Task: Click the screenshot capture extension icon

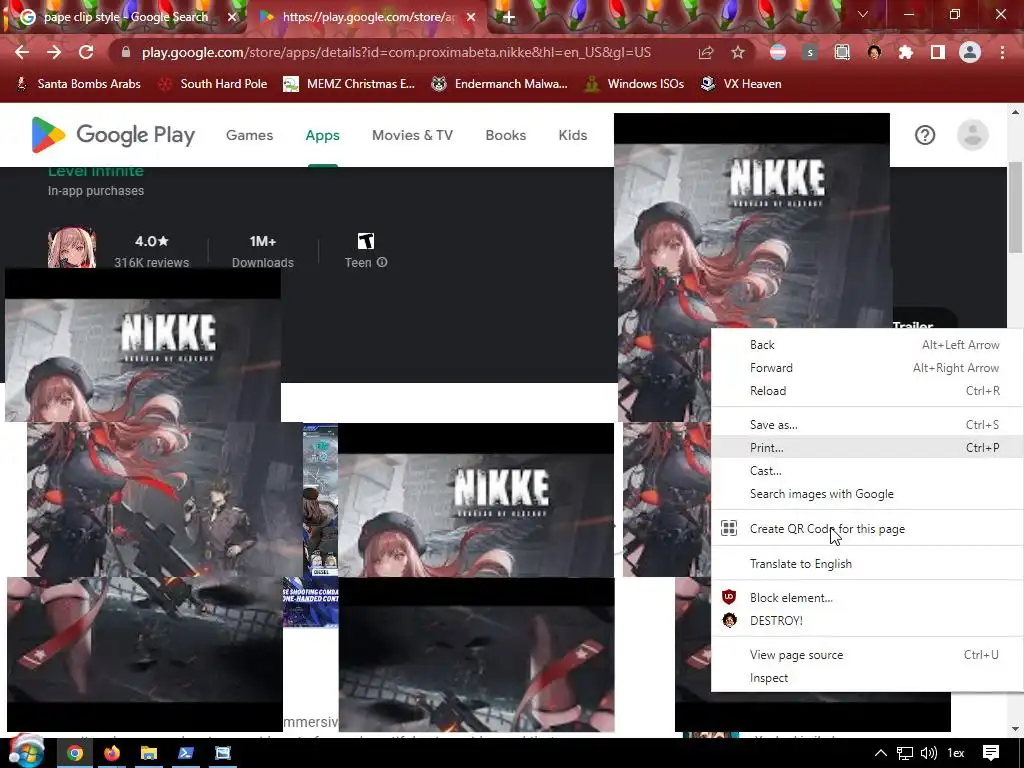Action: [x=842, y=52]
